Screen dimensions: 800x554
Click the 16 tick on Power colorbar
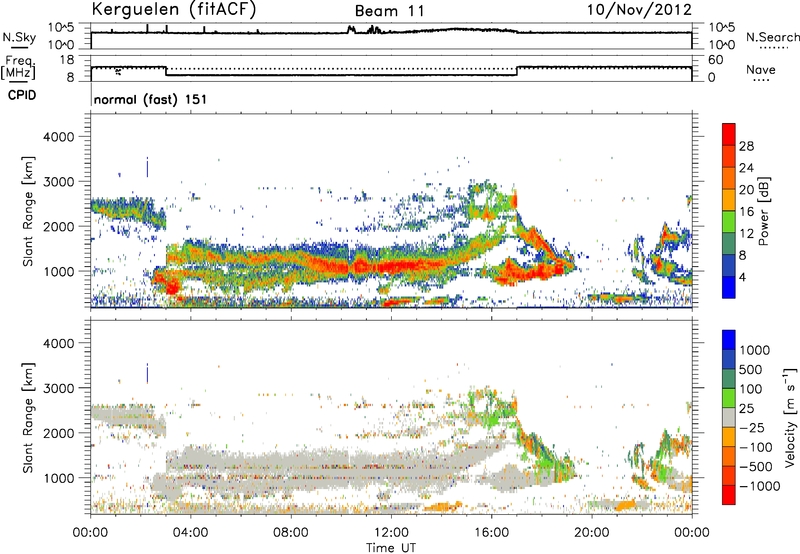(746, 212)
